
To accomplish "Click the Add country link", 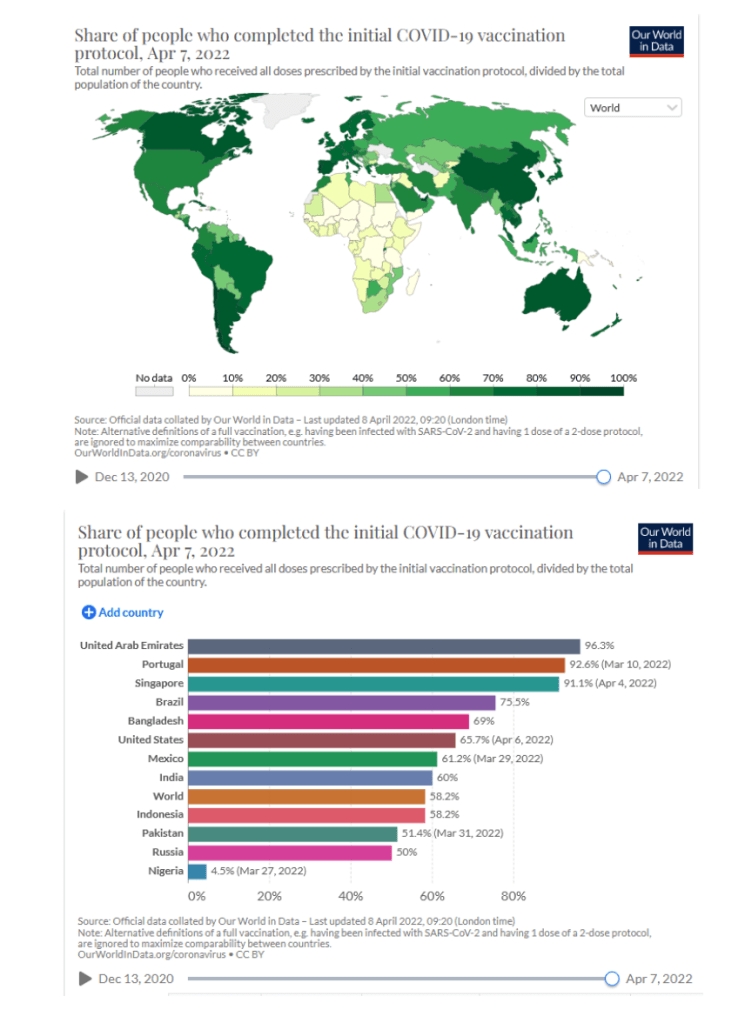I will pyautogui.click(x=130, y=612).
